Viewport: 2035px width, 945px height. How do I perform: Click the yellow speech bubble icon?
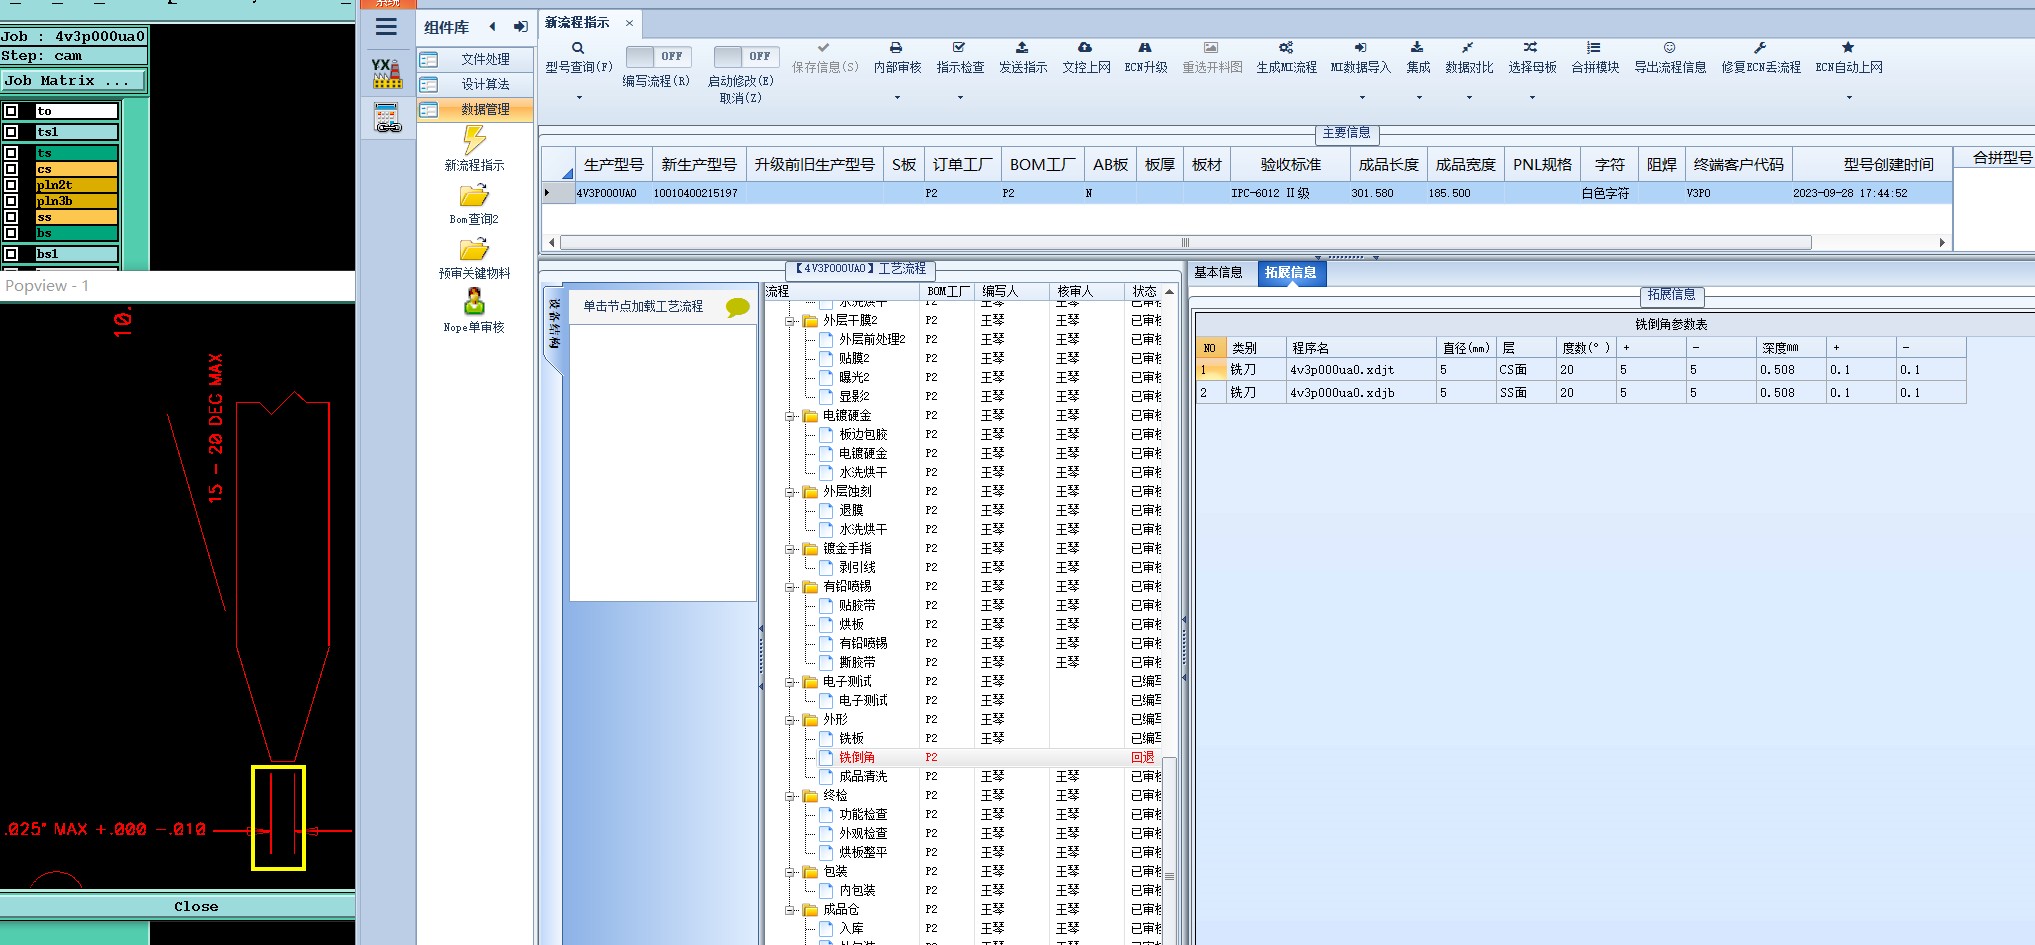[x=737, y=307]
